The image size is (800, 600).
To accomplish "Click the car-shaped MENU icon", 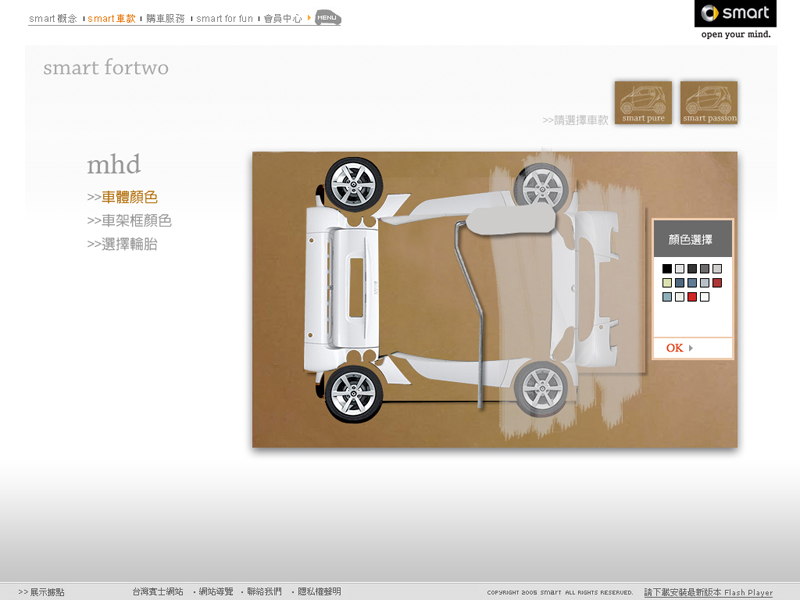I will click(x=328, y=18).
